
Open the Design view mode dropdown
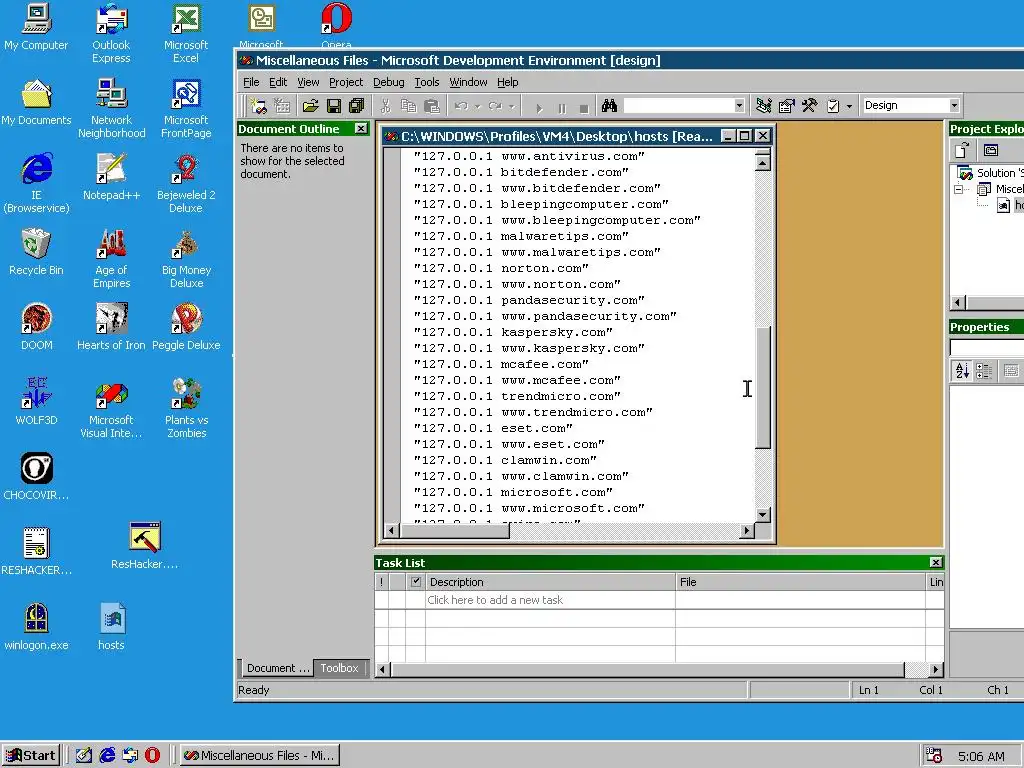pos(953,106)
